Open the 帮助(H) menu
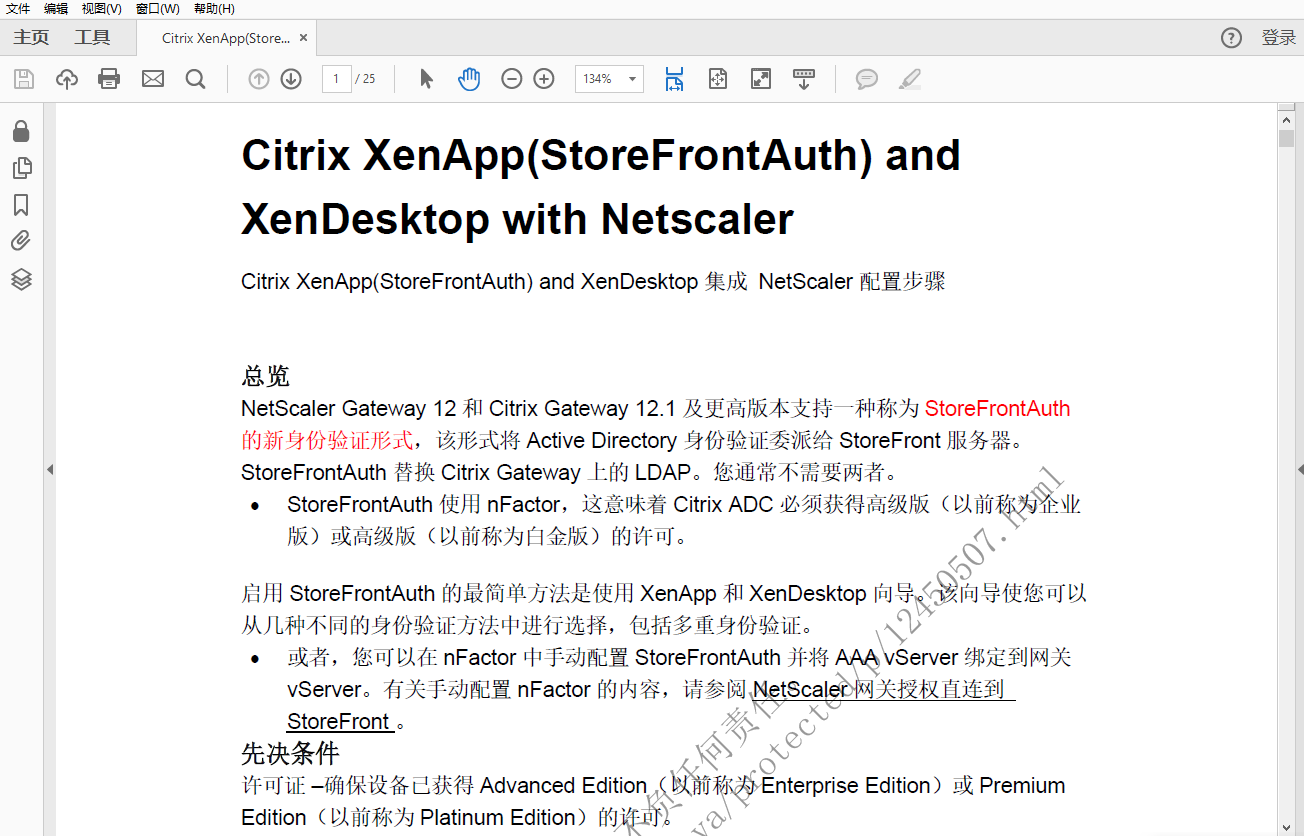This screenshot has width=1304, height=836. pyautogui.click(x=214, y=9)
